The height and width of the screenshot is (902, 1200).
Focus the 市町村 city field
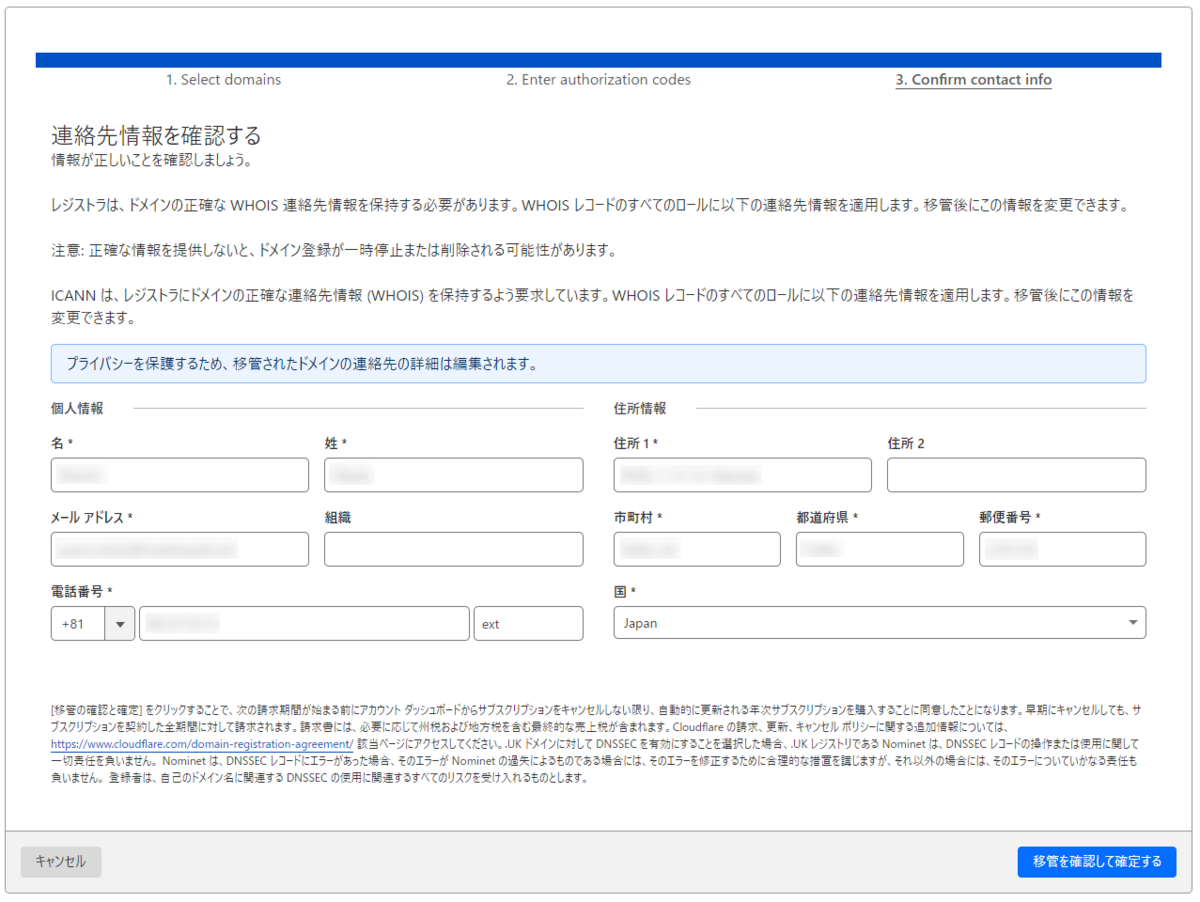(697, 549)
